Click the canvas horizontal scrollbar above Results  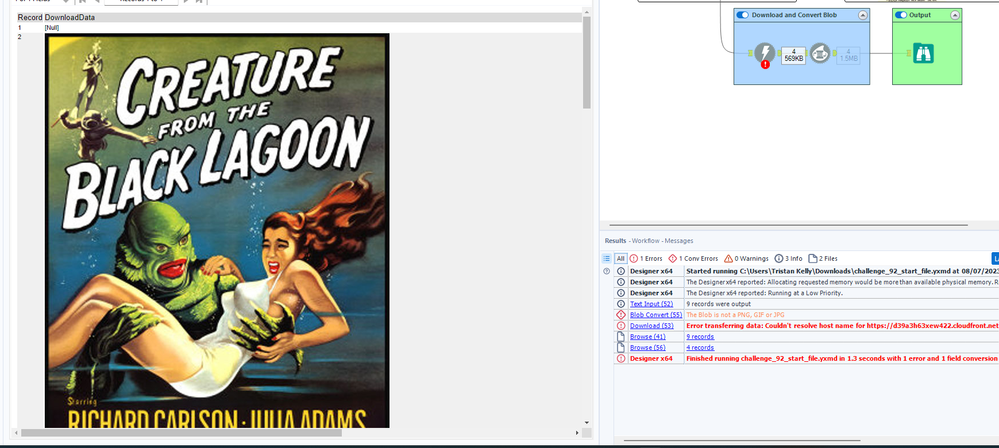click(788, 224)
